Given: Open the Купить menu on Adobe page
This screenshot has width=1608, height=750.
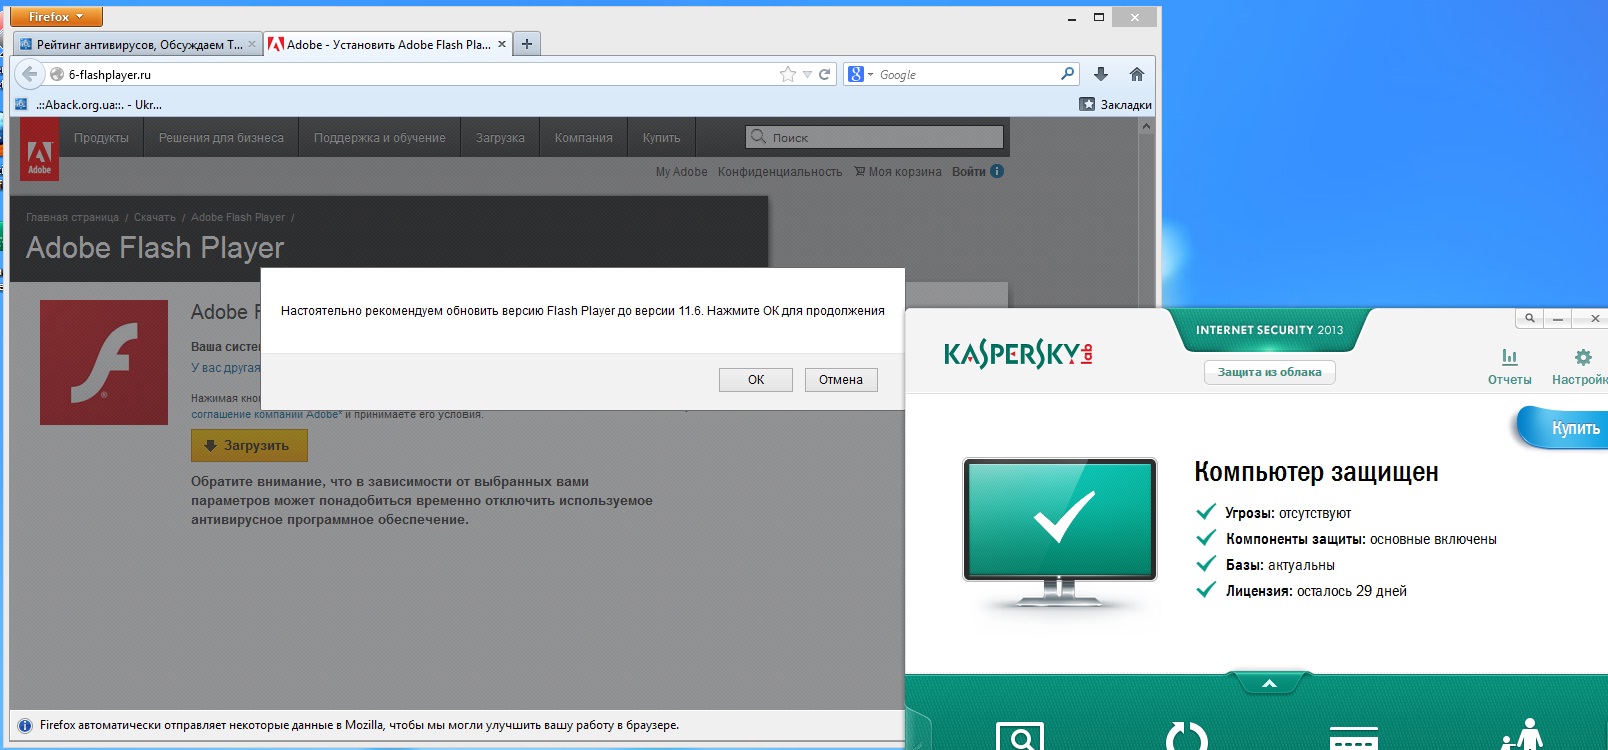Looking at the screenshot, I should tap(661, 138).
